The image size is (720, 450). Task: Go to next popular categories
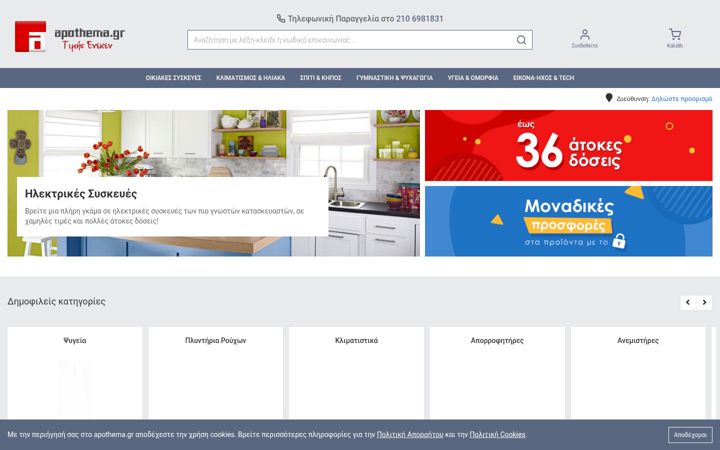tap(704, 302)
